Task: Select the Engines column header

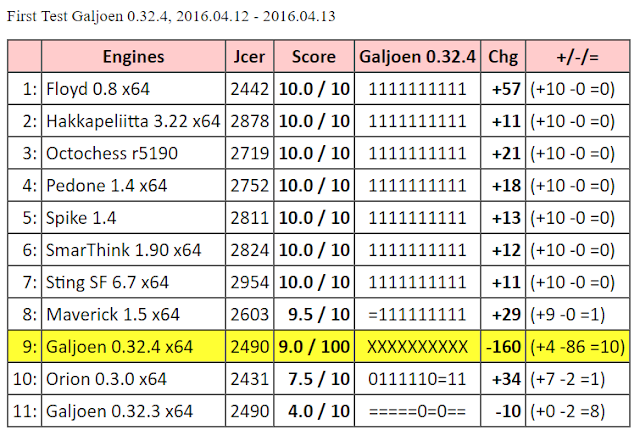Action: click(133, 56)
